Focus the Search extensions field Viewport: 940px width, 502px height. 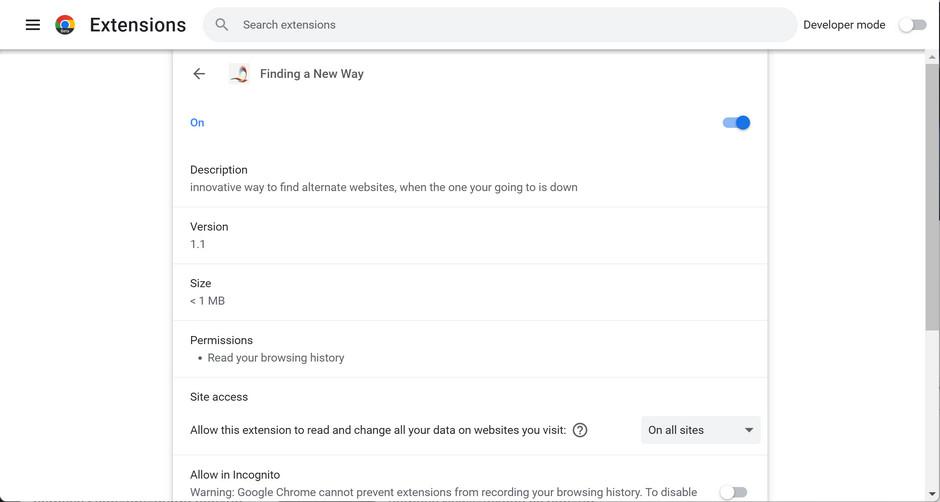coord(500,25)
